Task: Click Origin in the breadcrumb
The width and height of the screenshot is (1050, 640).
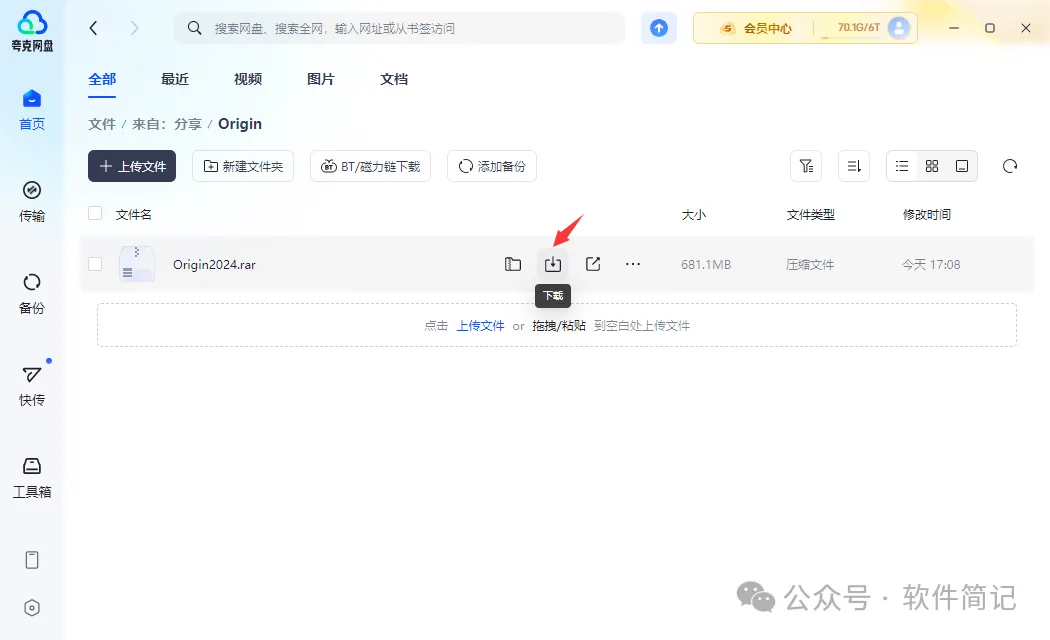Action: coord(240,124)
